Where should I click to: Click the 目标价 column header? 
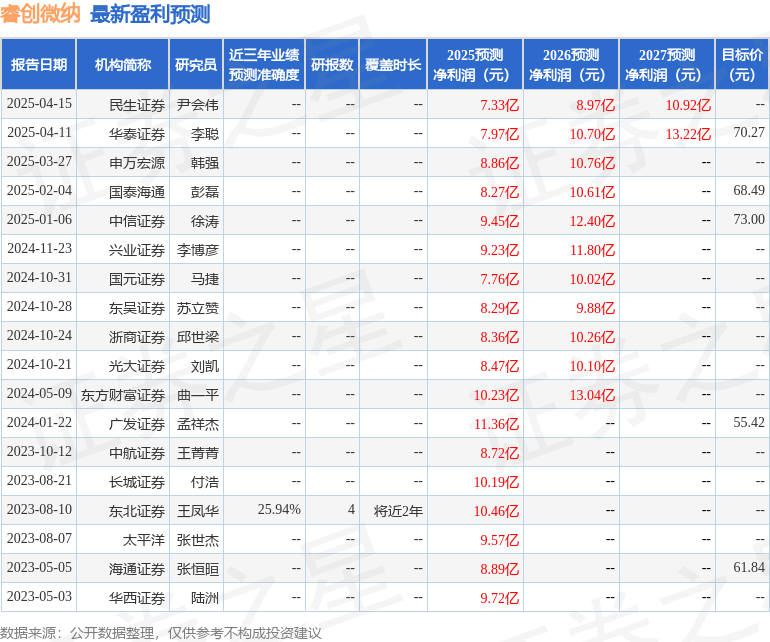[742, 64]
